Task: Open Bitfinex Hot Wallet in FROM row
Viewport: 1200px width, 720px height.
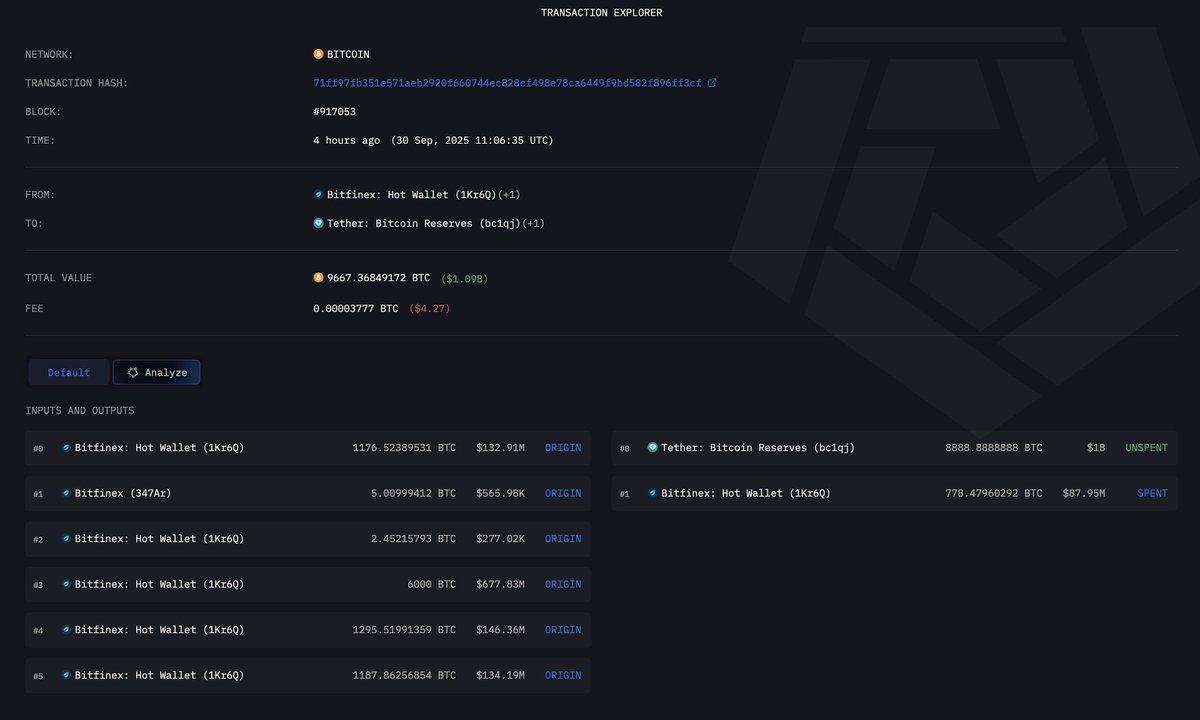Action: (x=412, y=195)
